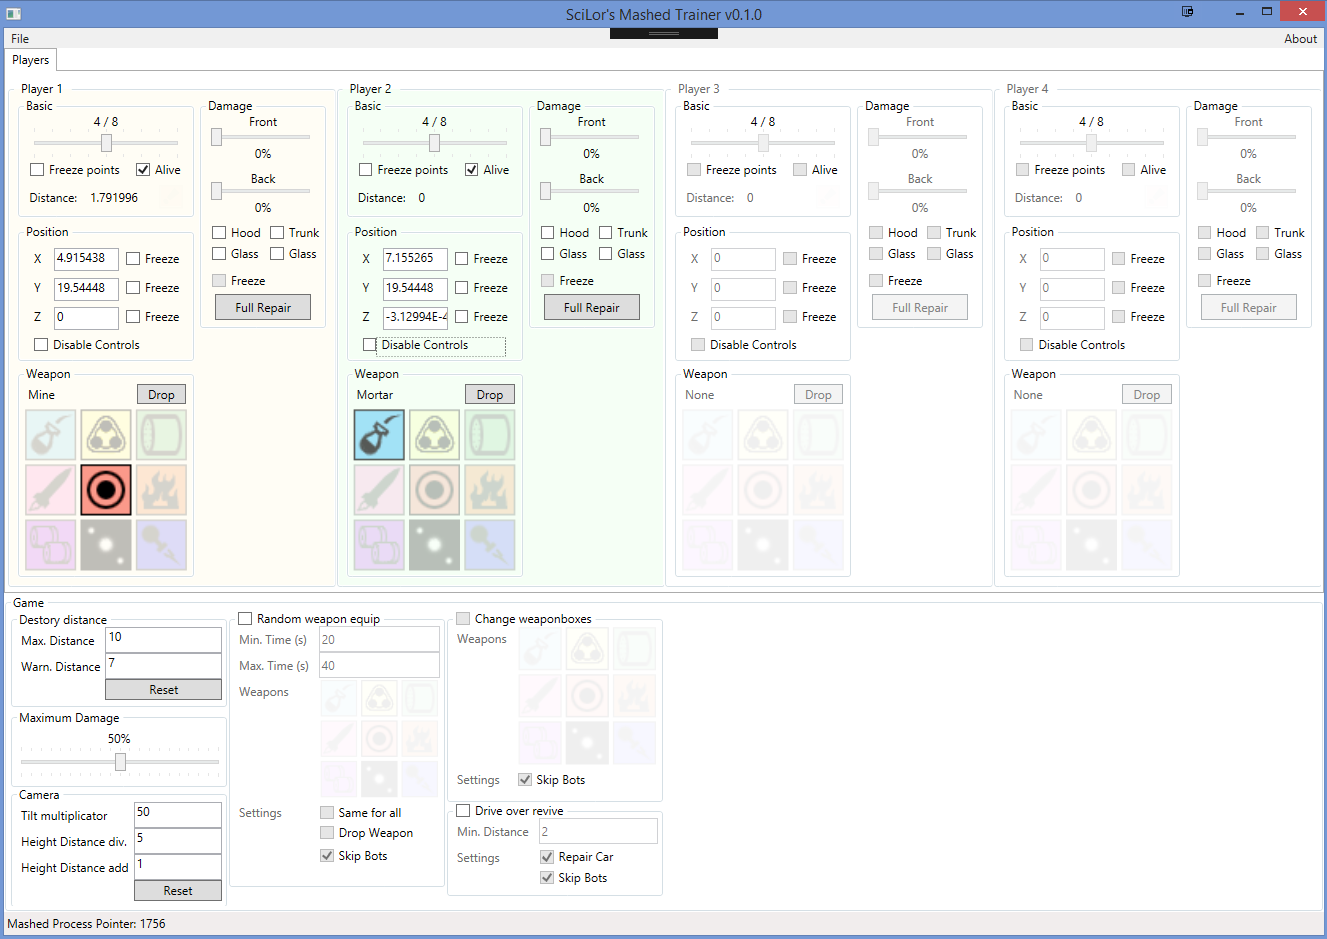This screenshot has width=1327, height=939.
Task: Click Player 2 Full Repair button
Action: pyautogui.click(x=592, y=308)
